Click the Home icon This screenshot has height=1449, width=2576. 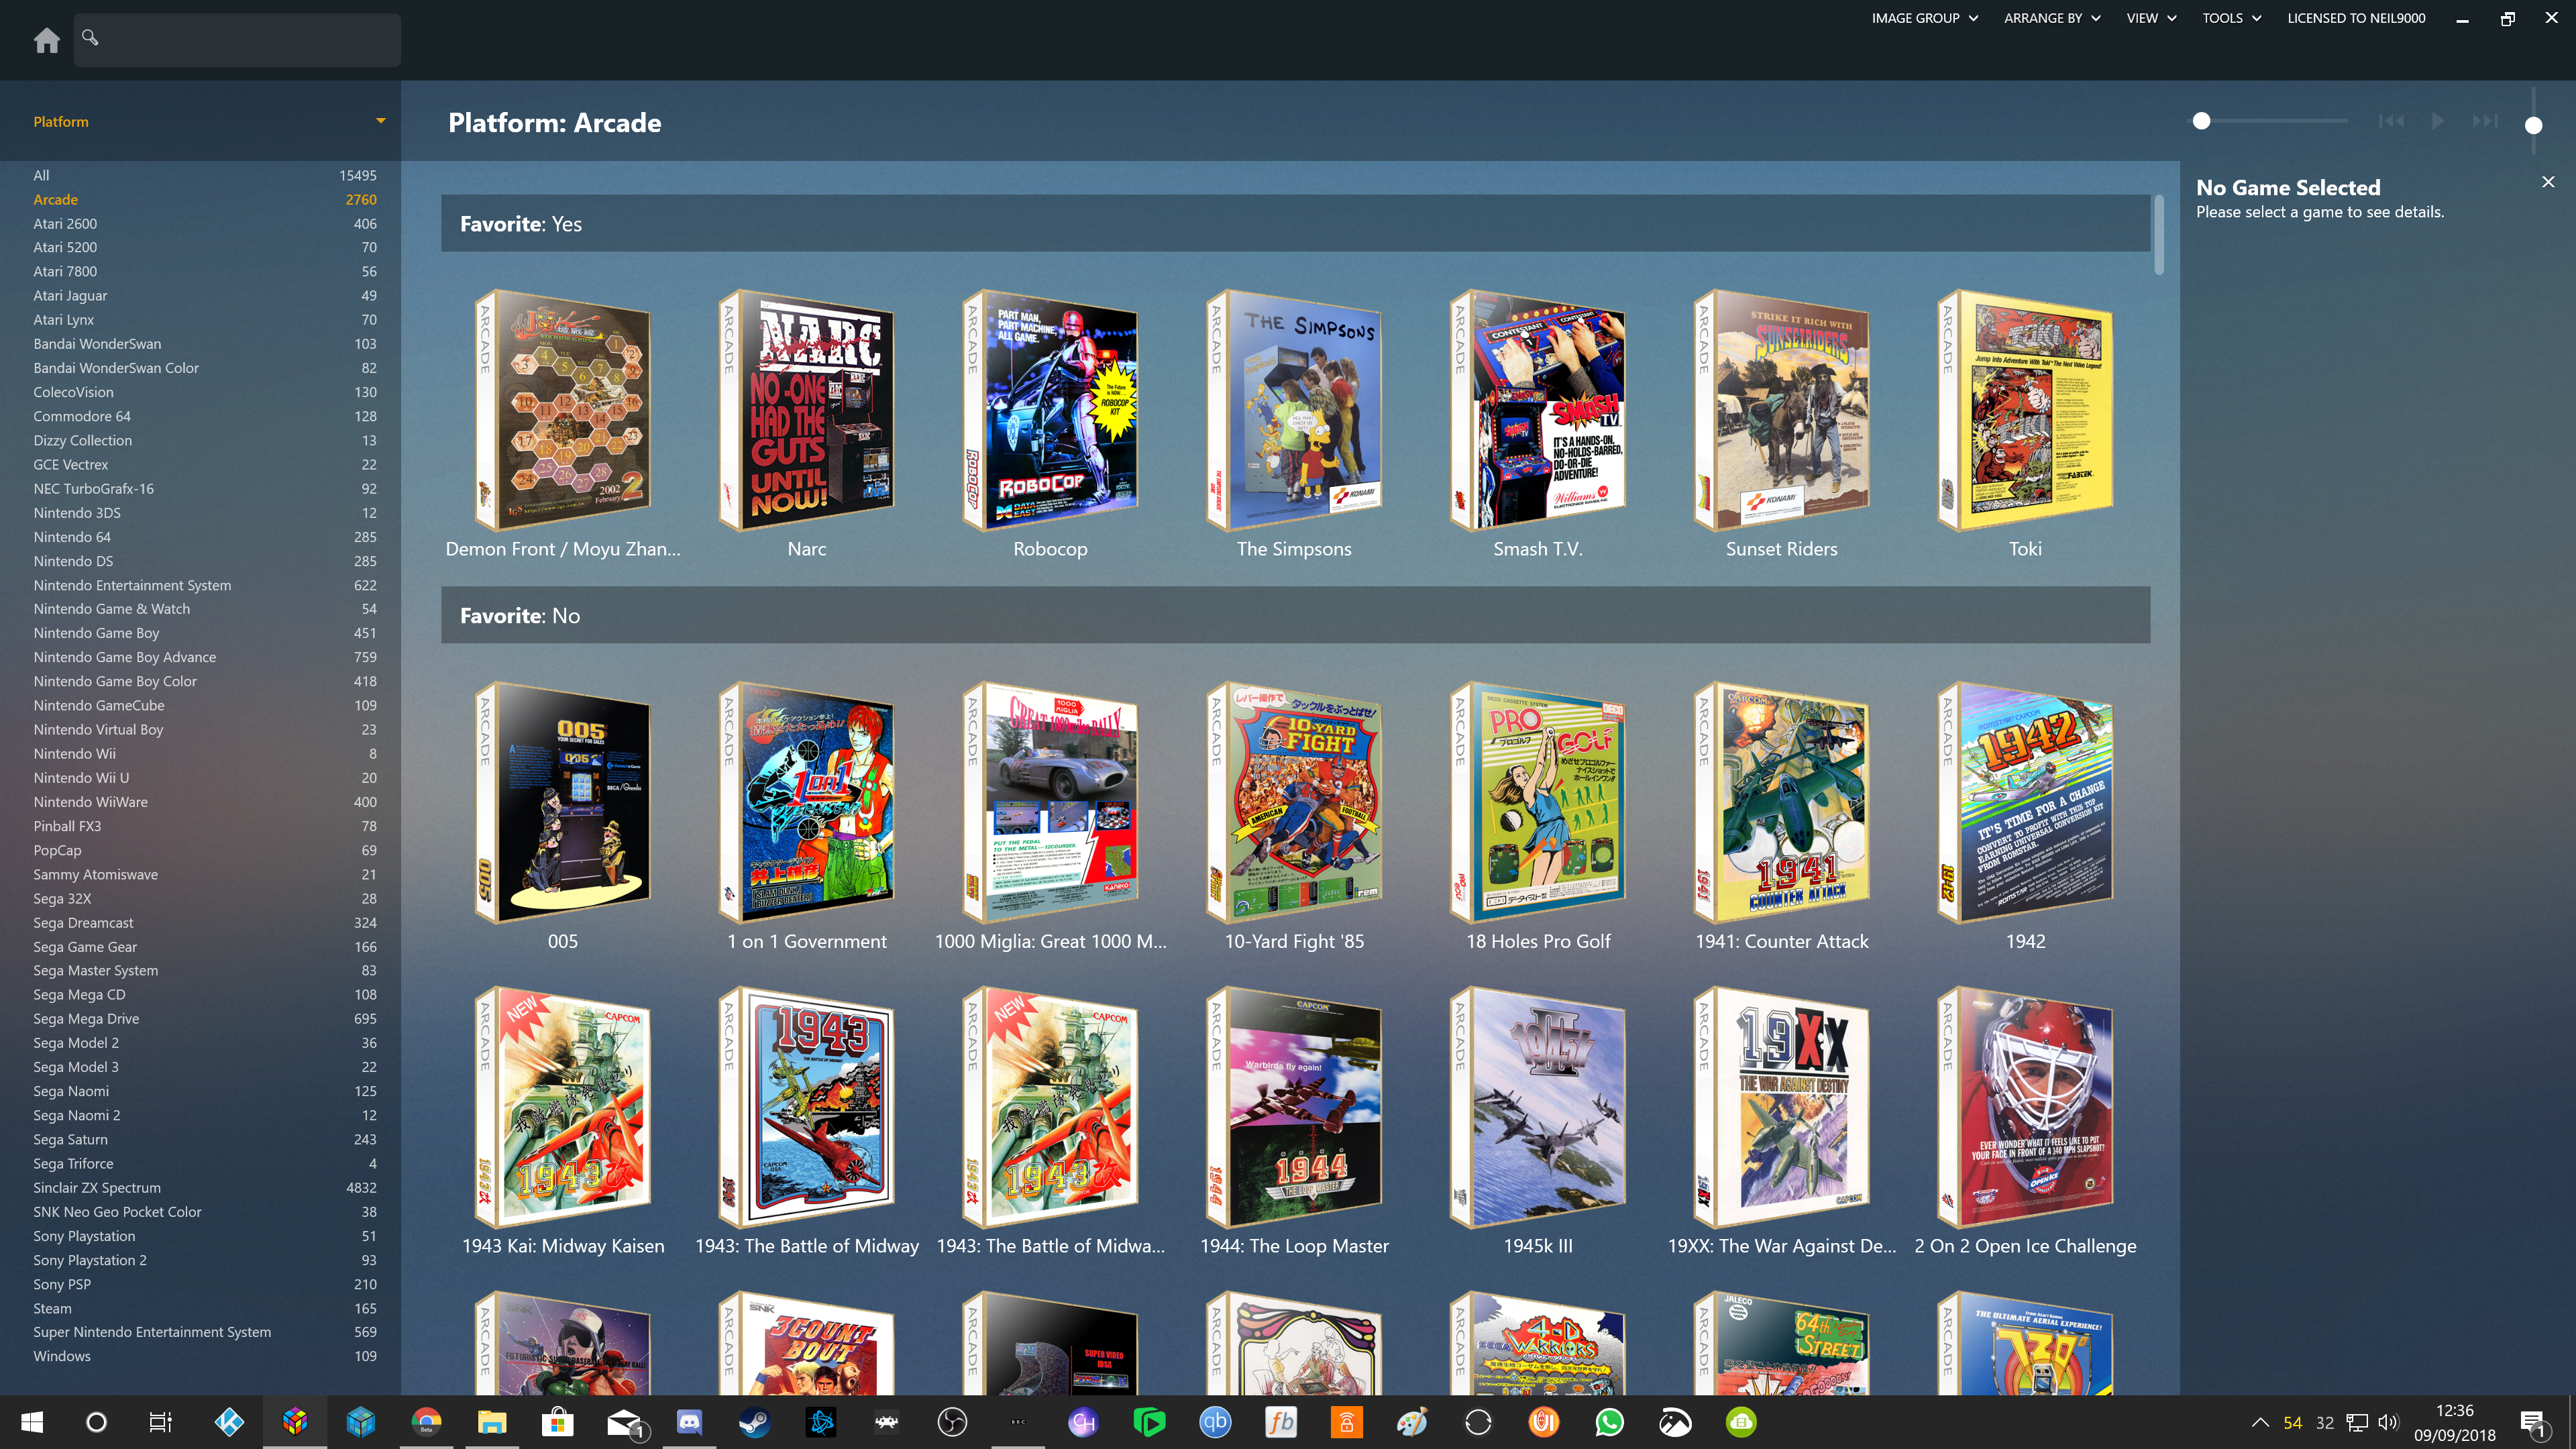(x=46, y=40)
